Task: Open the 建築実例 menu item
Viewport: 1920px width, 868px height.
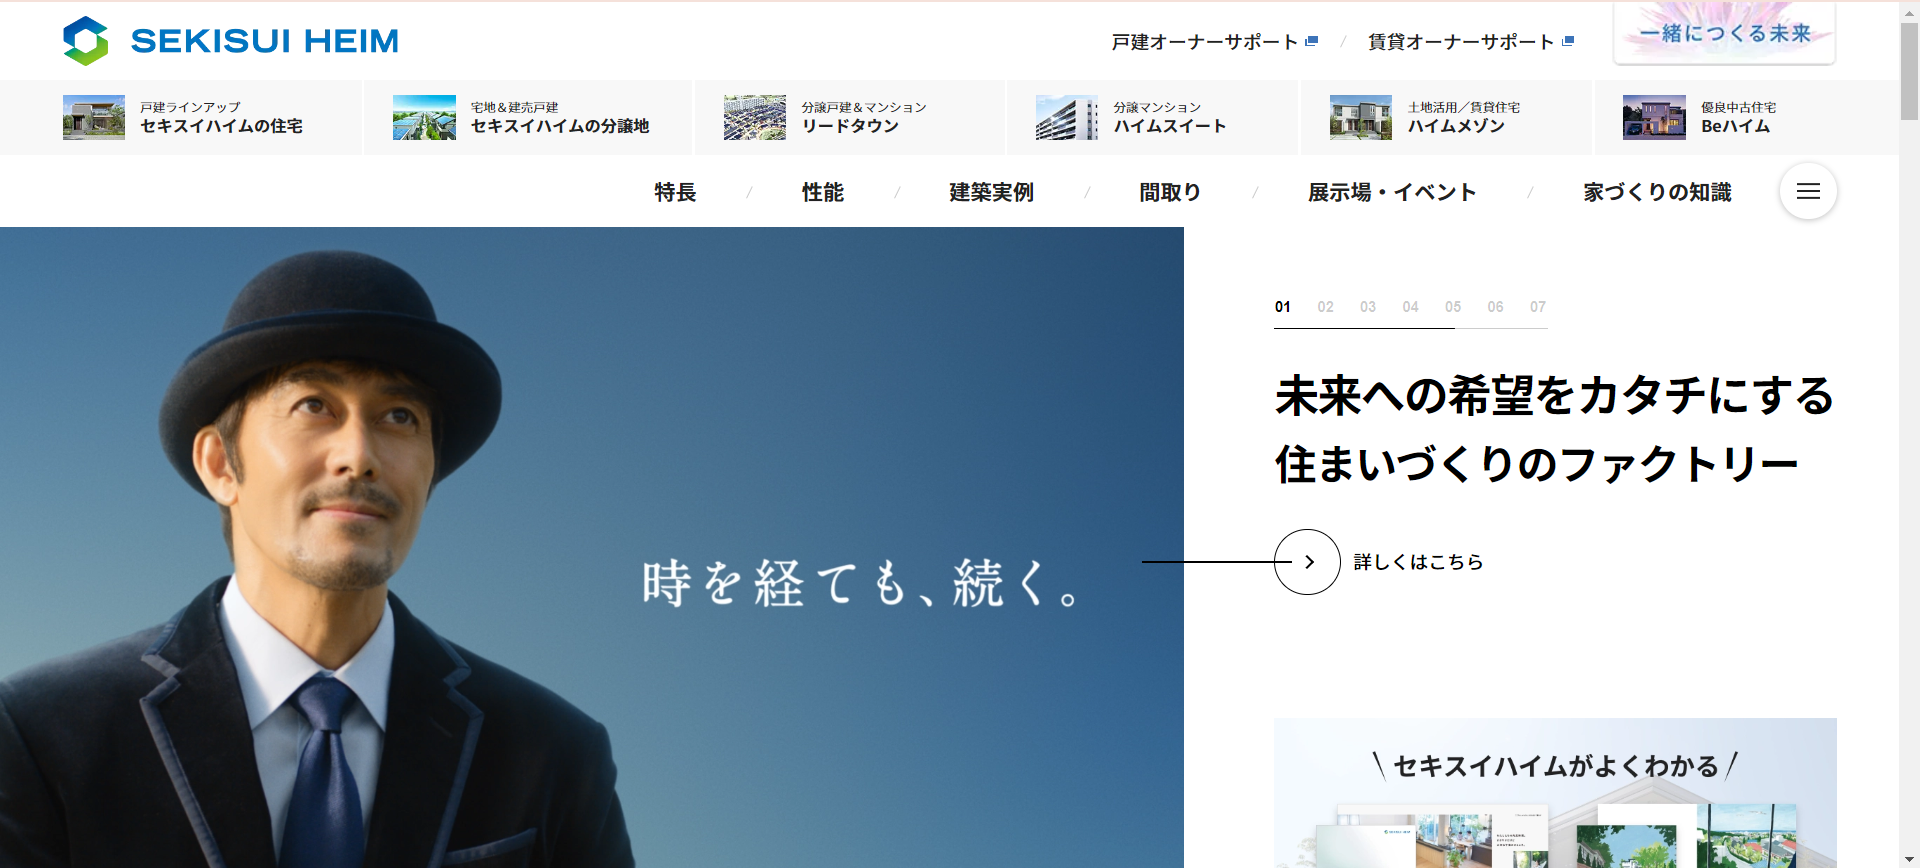Action: pos(991,192)
